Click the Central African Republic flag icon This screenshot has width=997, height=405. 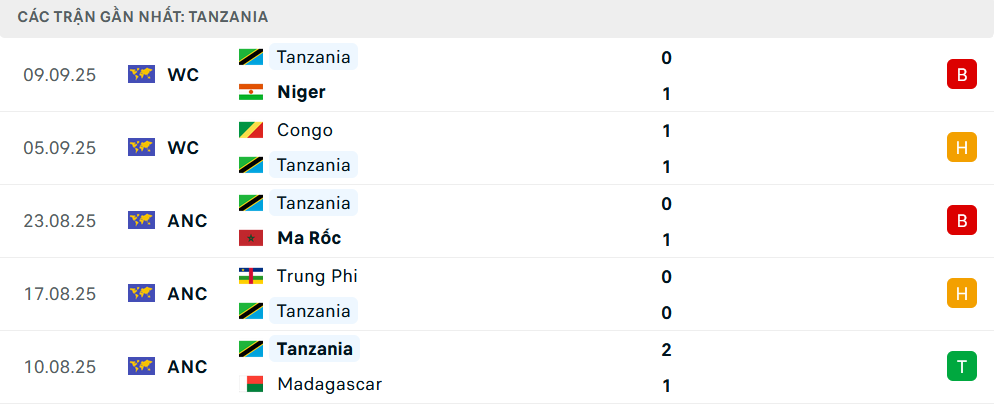pos(250,276)
